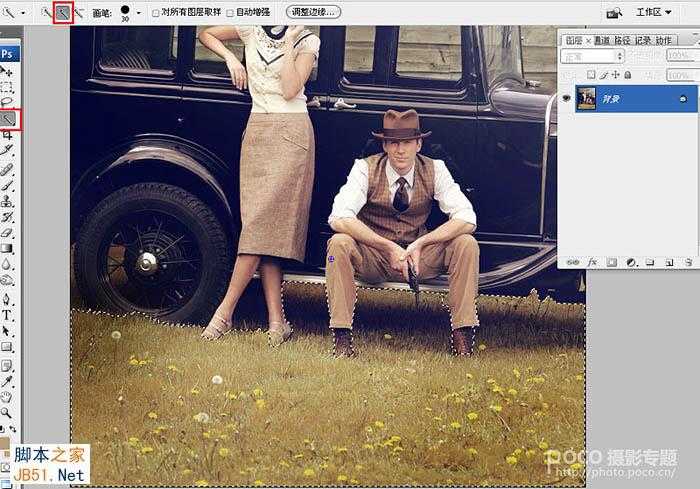Toggle lock transparent pixels
Screen dimensions: 700x489
591,75
